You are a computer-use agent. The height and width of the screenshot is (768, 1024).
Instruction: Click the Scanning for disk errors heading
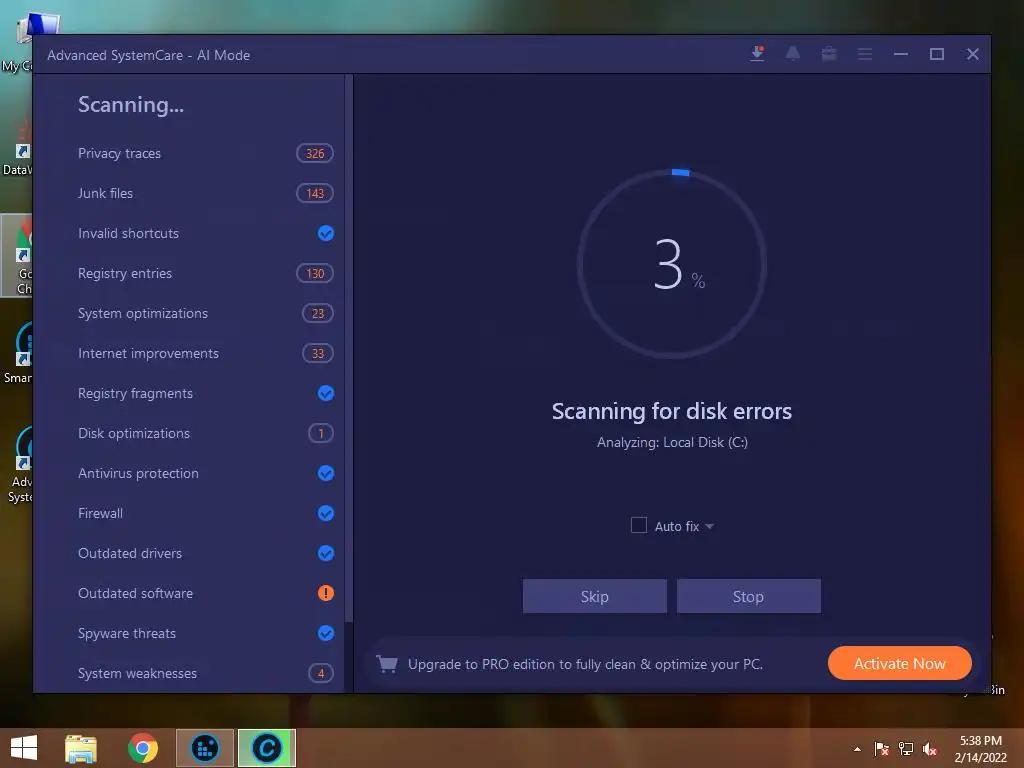pos(672,411)
